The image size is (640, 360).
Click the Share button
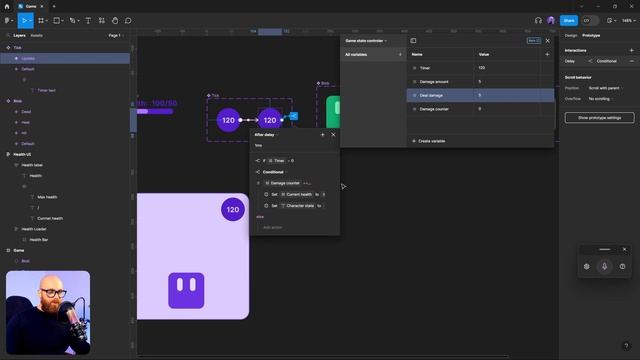pos(569,20)
